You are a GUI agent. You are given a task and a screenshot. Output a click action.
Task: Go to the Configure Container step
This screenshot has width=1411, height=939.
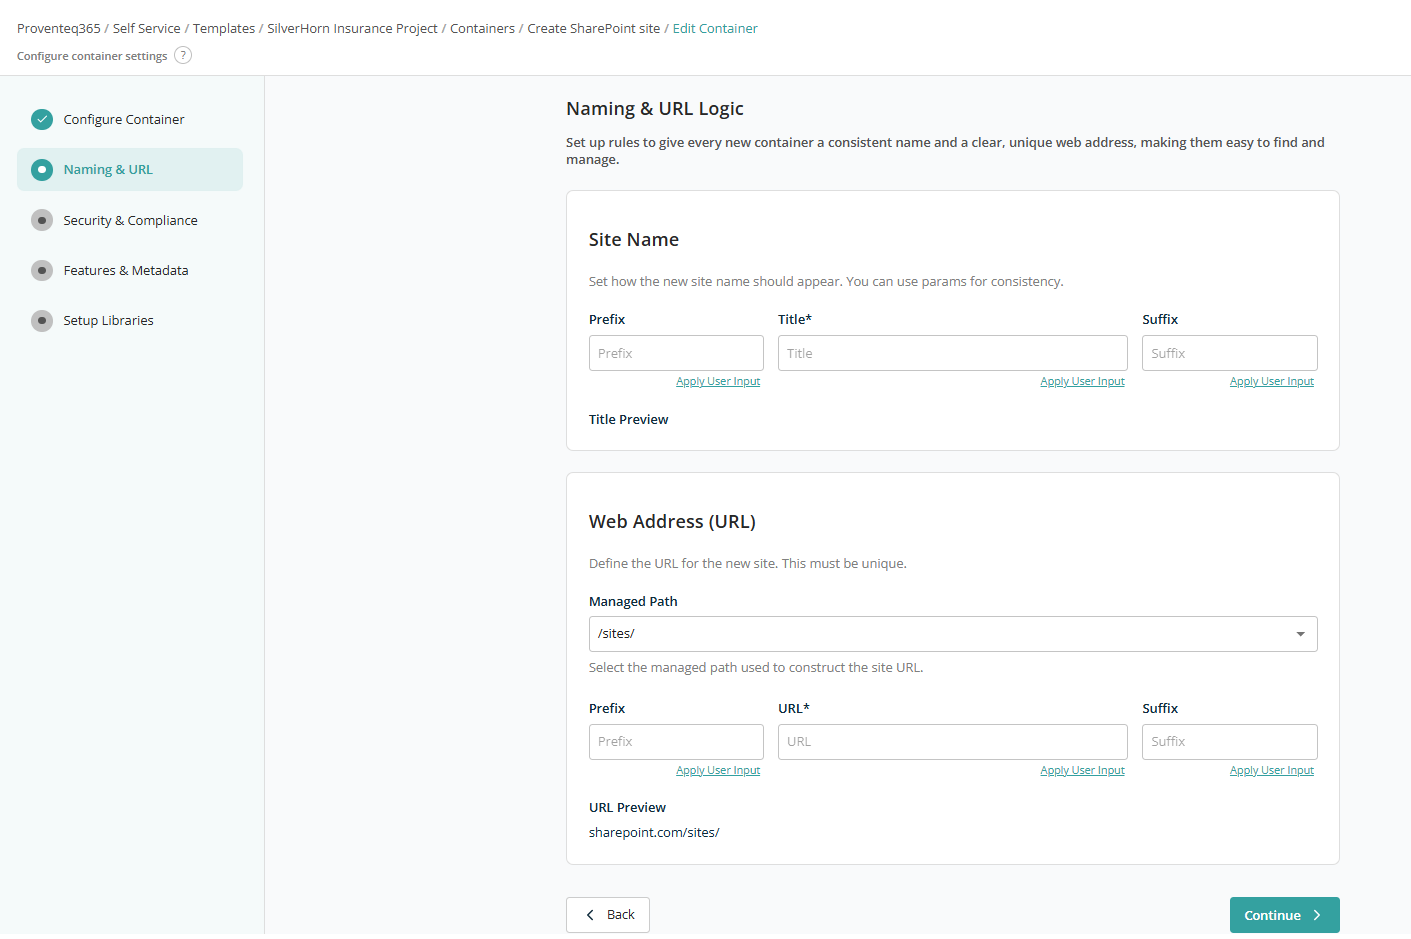pos(130,119)
